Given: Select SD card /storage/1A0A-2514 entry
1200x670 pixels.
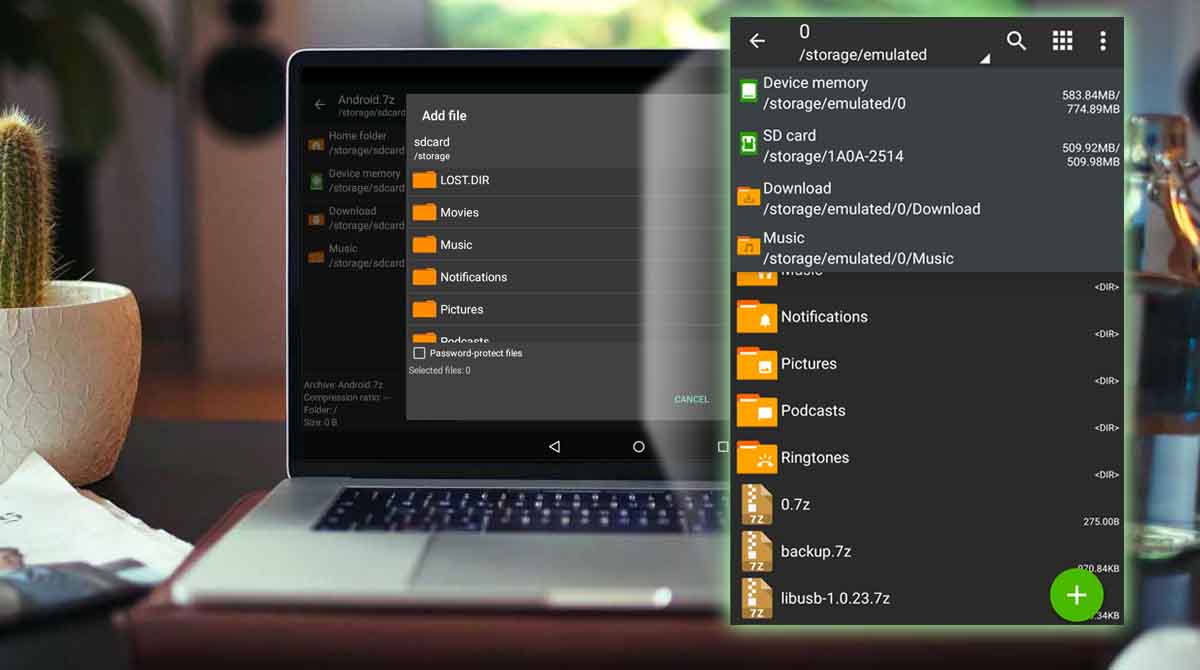Looking at the screenshot, I should point(927,145).
